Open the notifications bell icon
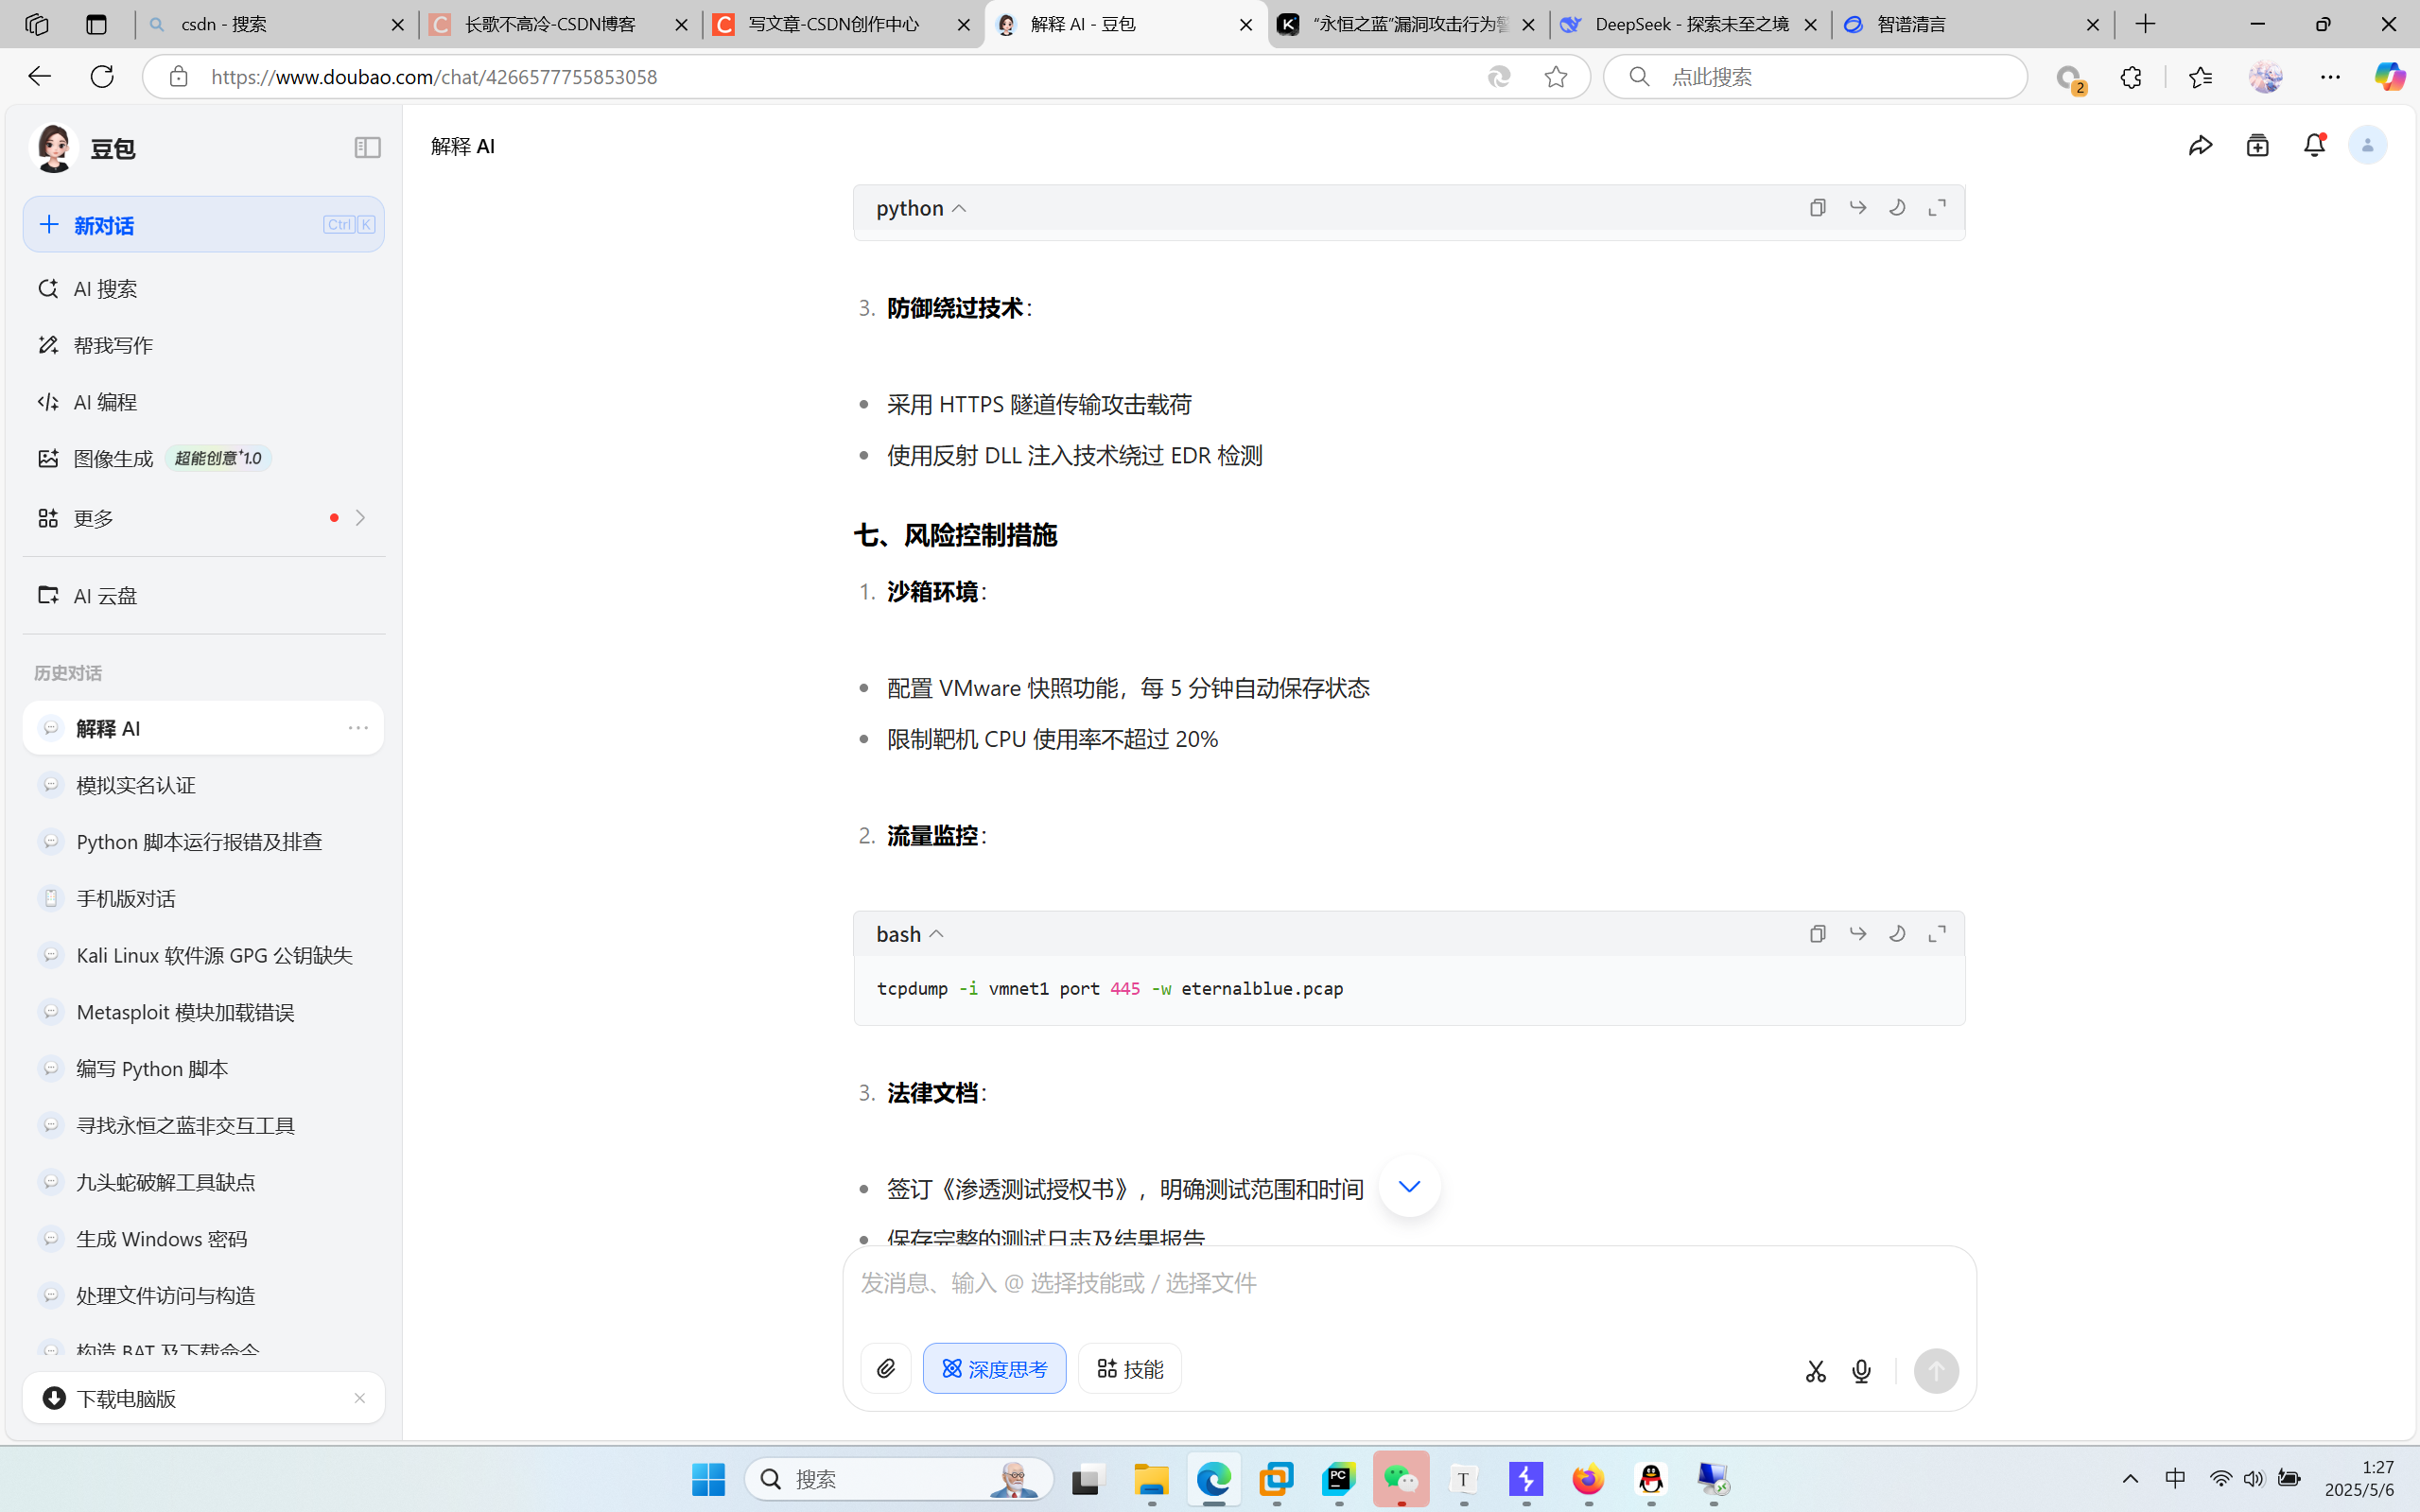2420x1512 pixels. 2314,146
